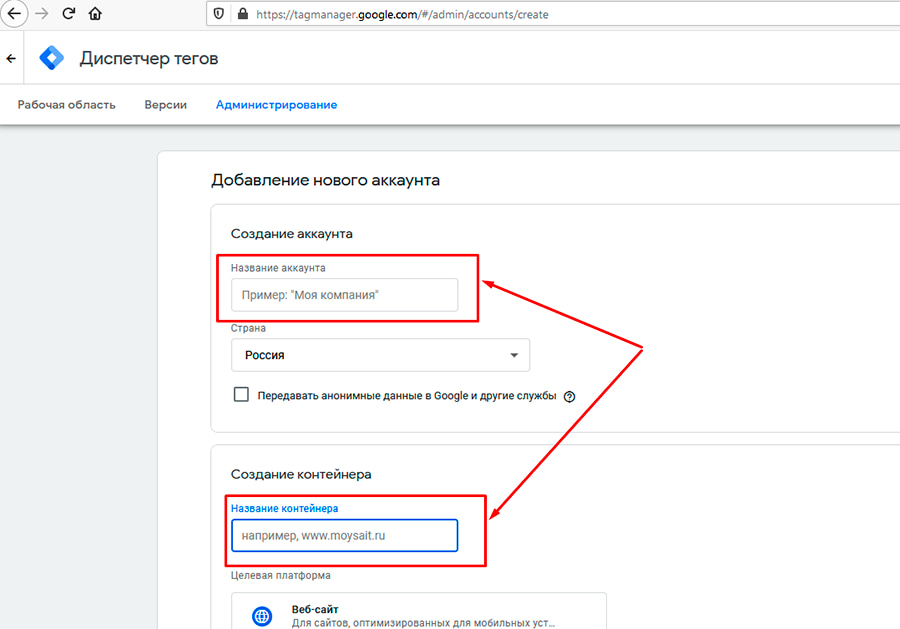Click the padlock icon in the address bar
This screenshot has height=629, width=900.
(x=242, y=14)
